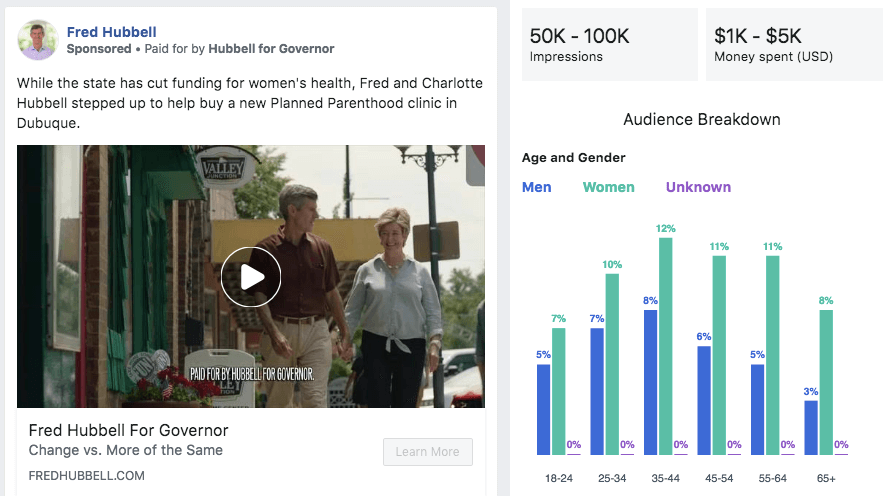The image size is (889, 496).
Task: Click Fred Hubbell's profile picture
Action: point(37,40)
